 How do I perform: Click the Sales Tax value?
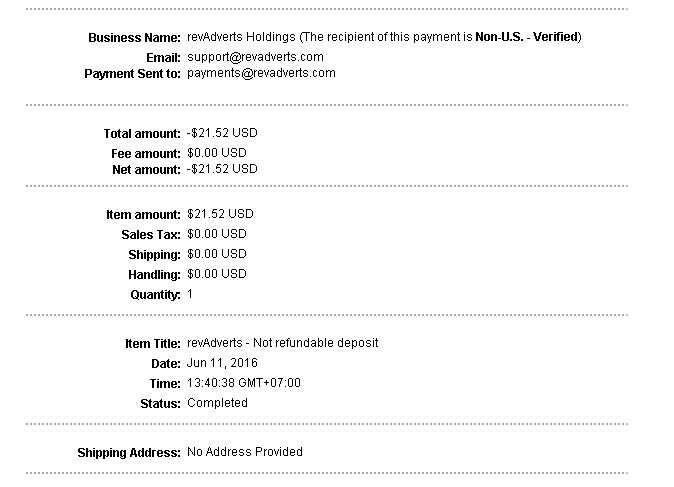[x=217, y=234]
